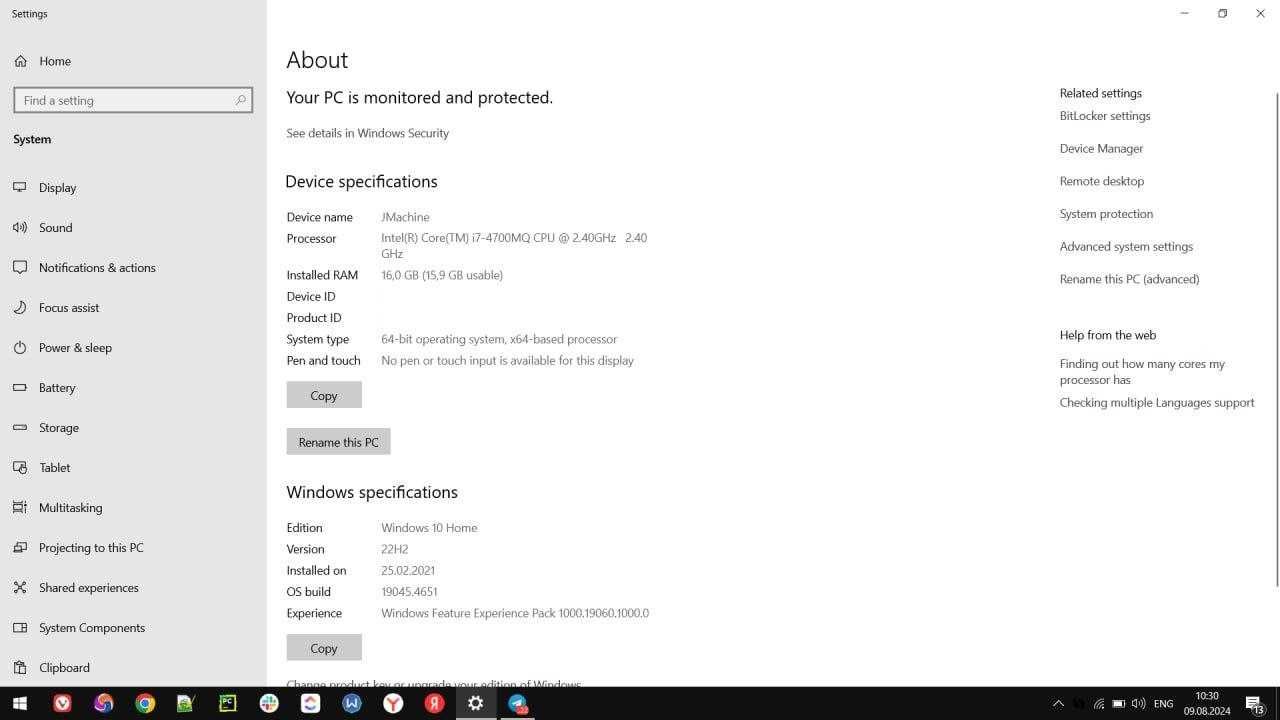Viewport: 1280px width, 720px height.
Task: Click Windows Feature Experience Pack text
Action: [515, 613]
